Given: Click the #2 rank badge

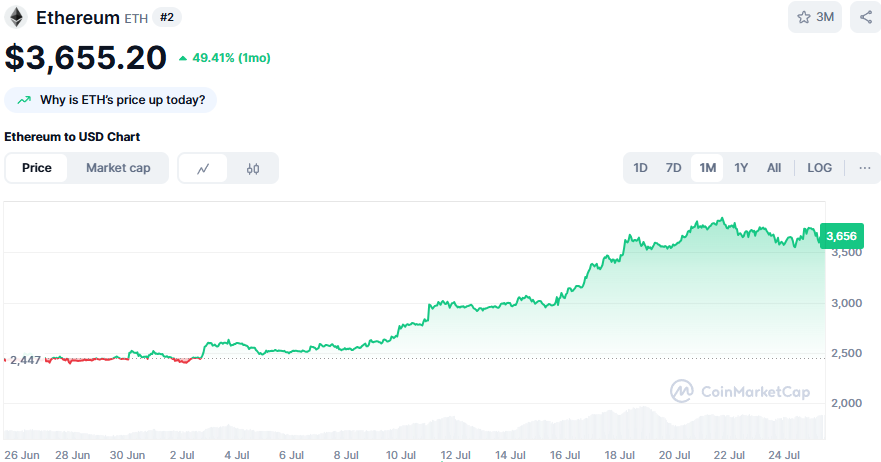Looking at the screenshot, I should pyautogui.click(x=167, y=17).
